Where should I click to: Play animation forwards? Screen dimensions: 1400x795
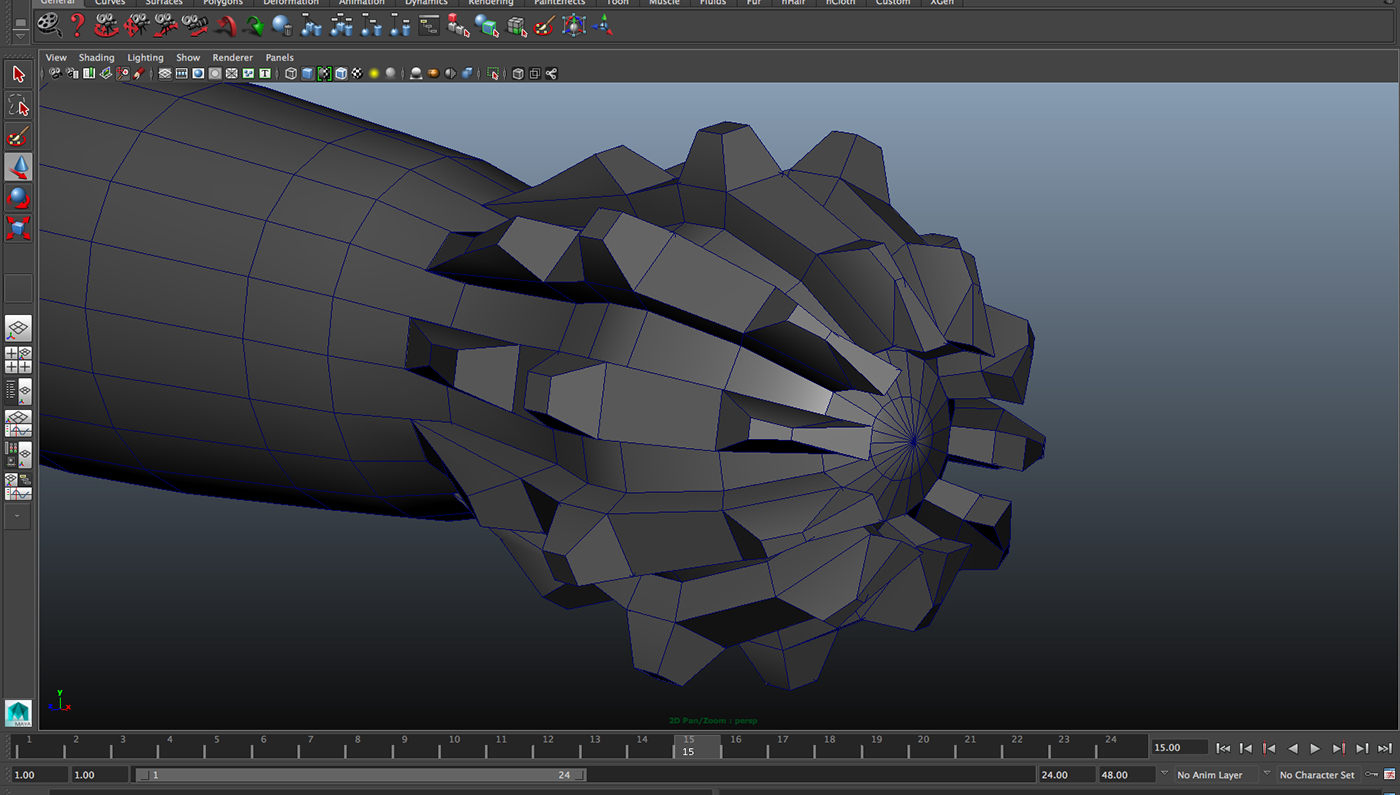click(x=1315, y=748)
